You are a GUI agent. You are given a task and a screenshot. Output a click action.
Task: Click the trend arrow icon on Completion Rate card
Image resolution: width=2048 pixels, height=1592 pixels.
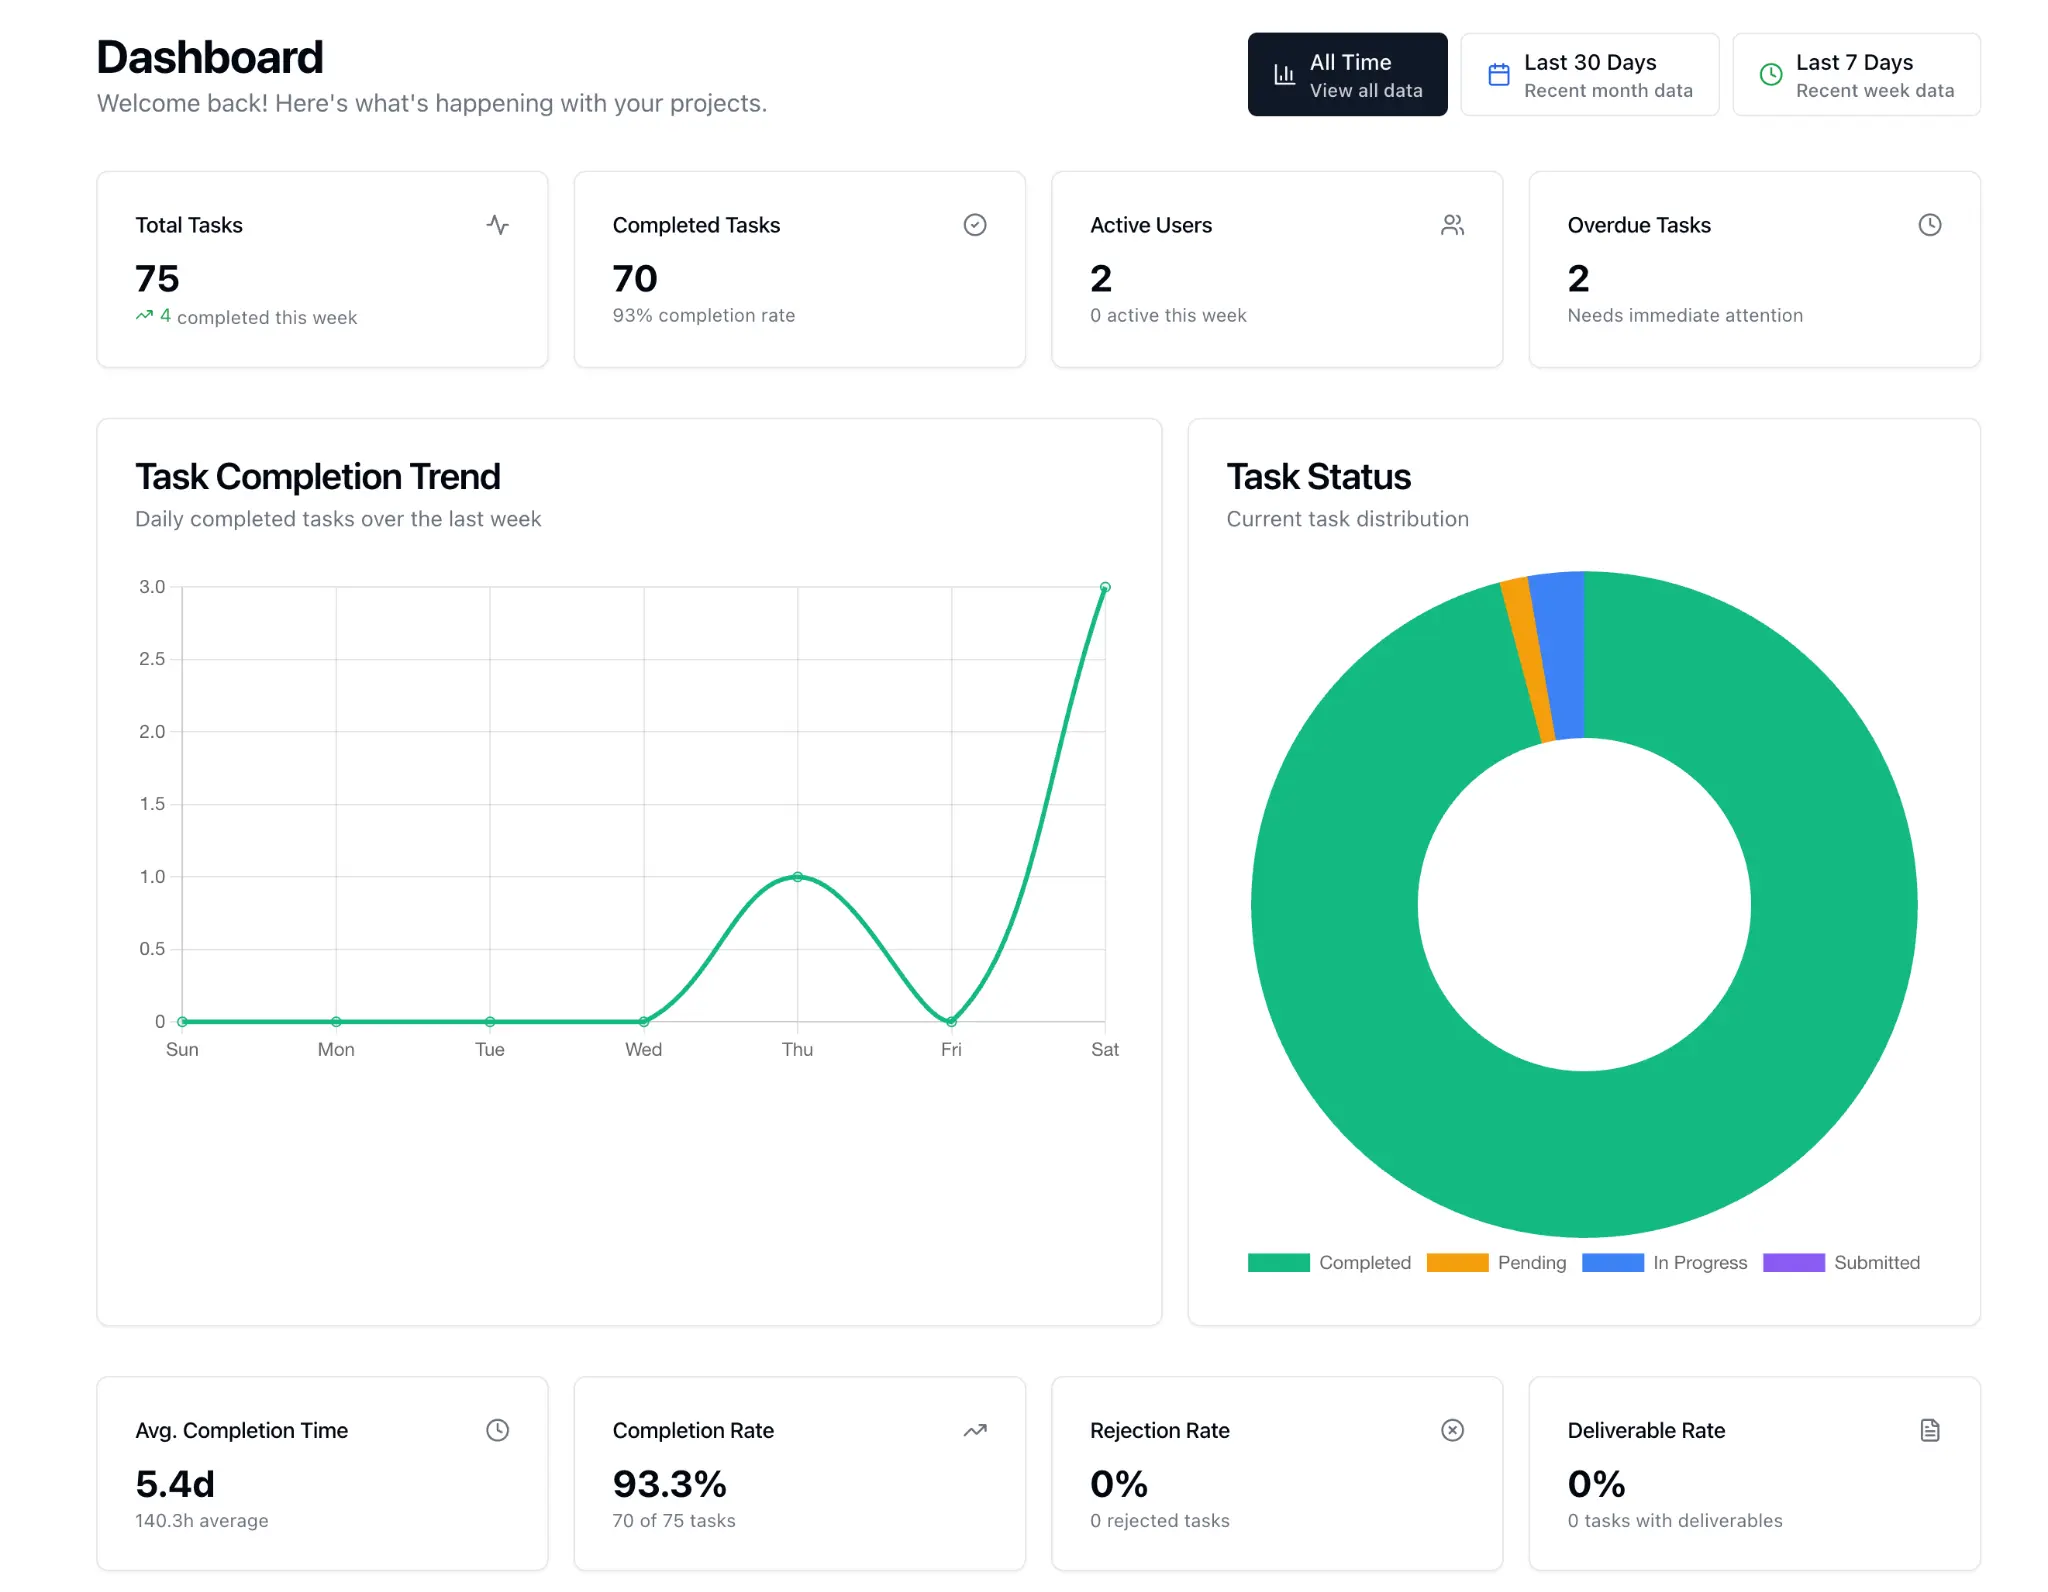(x=975, y=1430)
